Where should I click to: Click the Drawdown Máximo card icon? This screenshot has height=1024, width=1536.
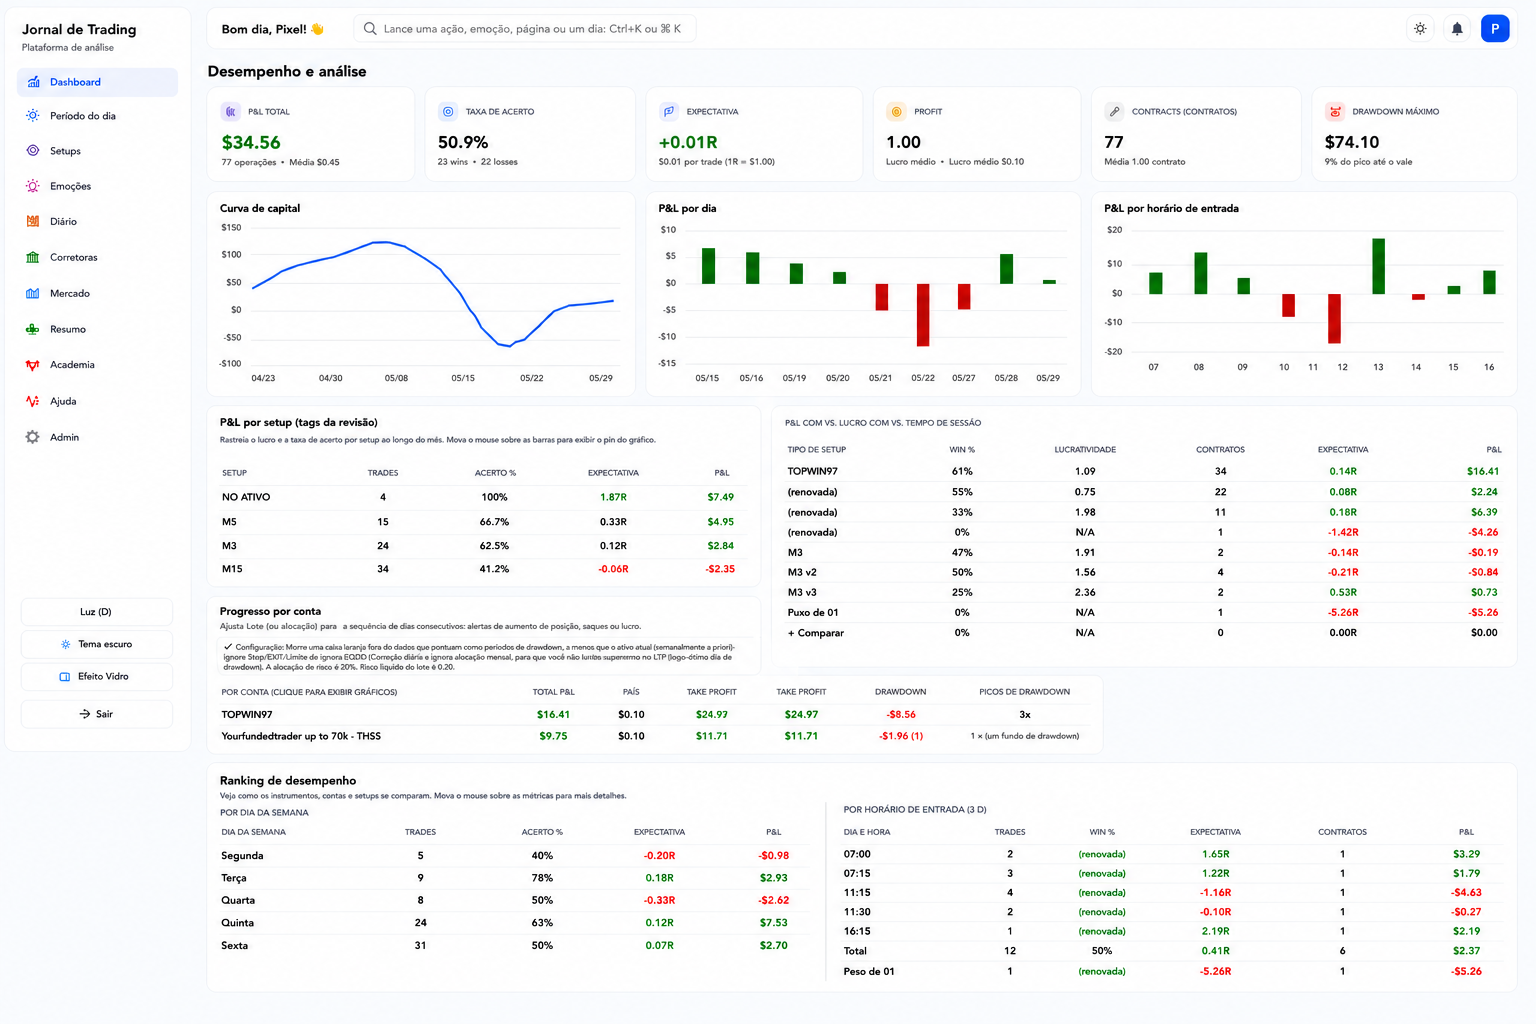point(1334,112)
